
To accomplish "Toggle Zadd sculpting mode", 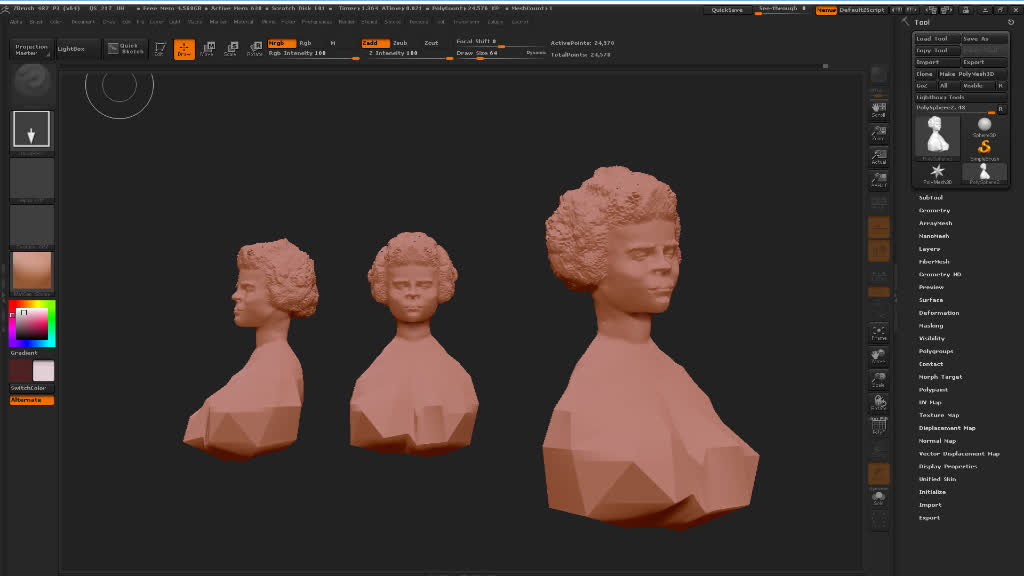I will 374,43.
